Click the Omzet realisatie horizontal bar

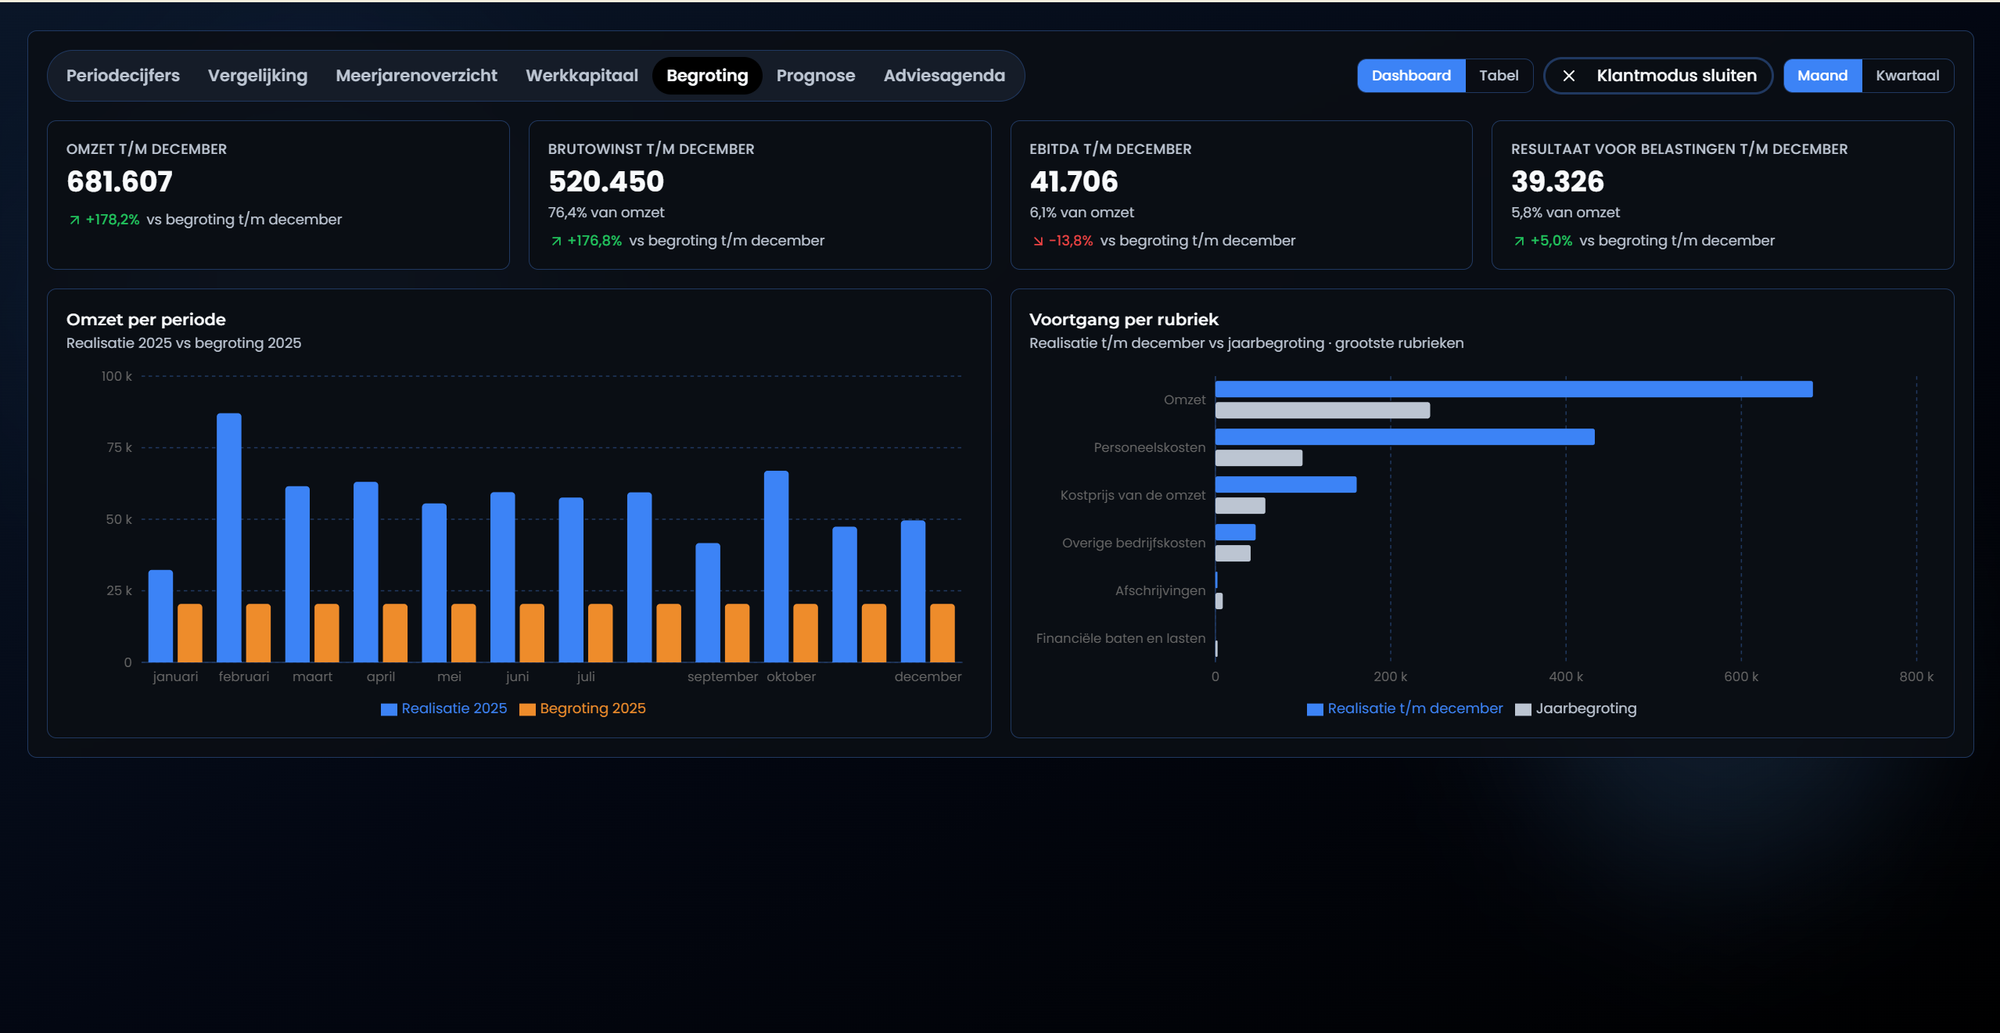pyautogui.click(x=1514, y=389)
